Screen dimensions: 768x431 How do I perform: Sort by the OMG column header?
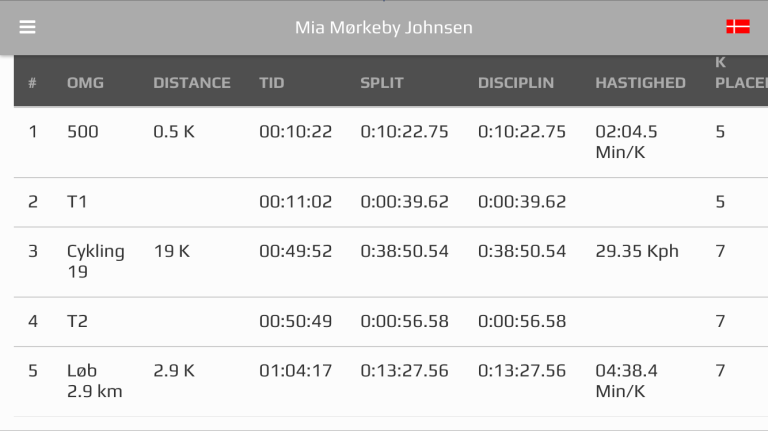(x=85, y=83)
